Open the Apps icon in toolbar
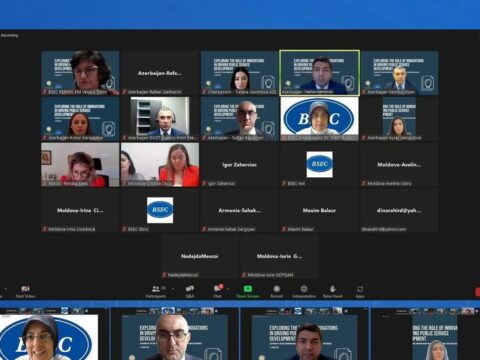The height and width of the screenshot is (360, 480). click(360, 289)
